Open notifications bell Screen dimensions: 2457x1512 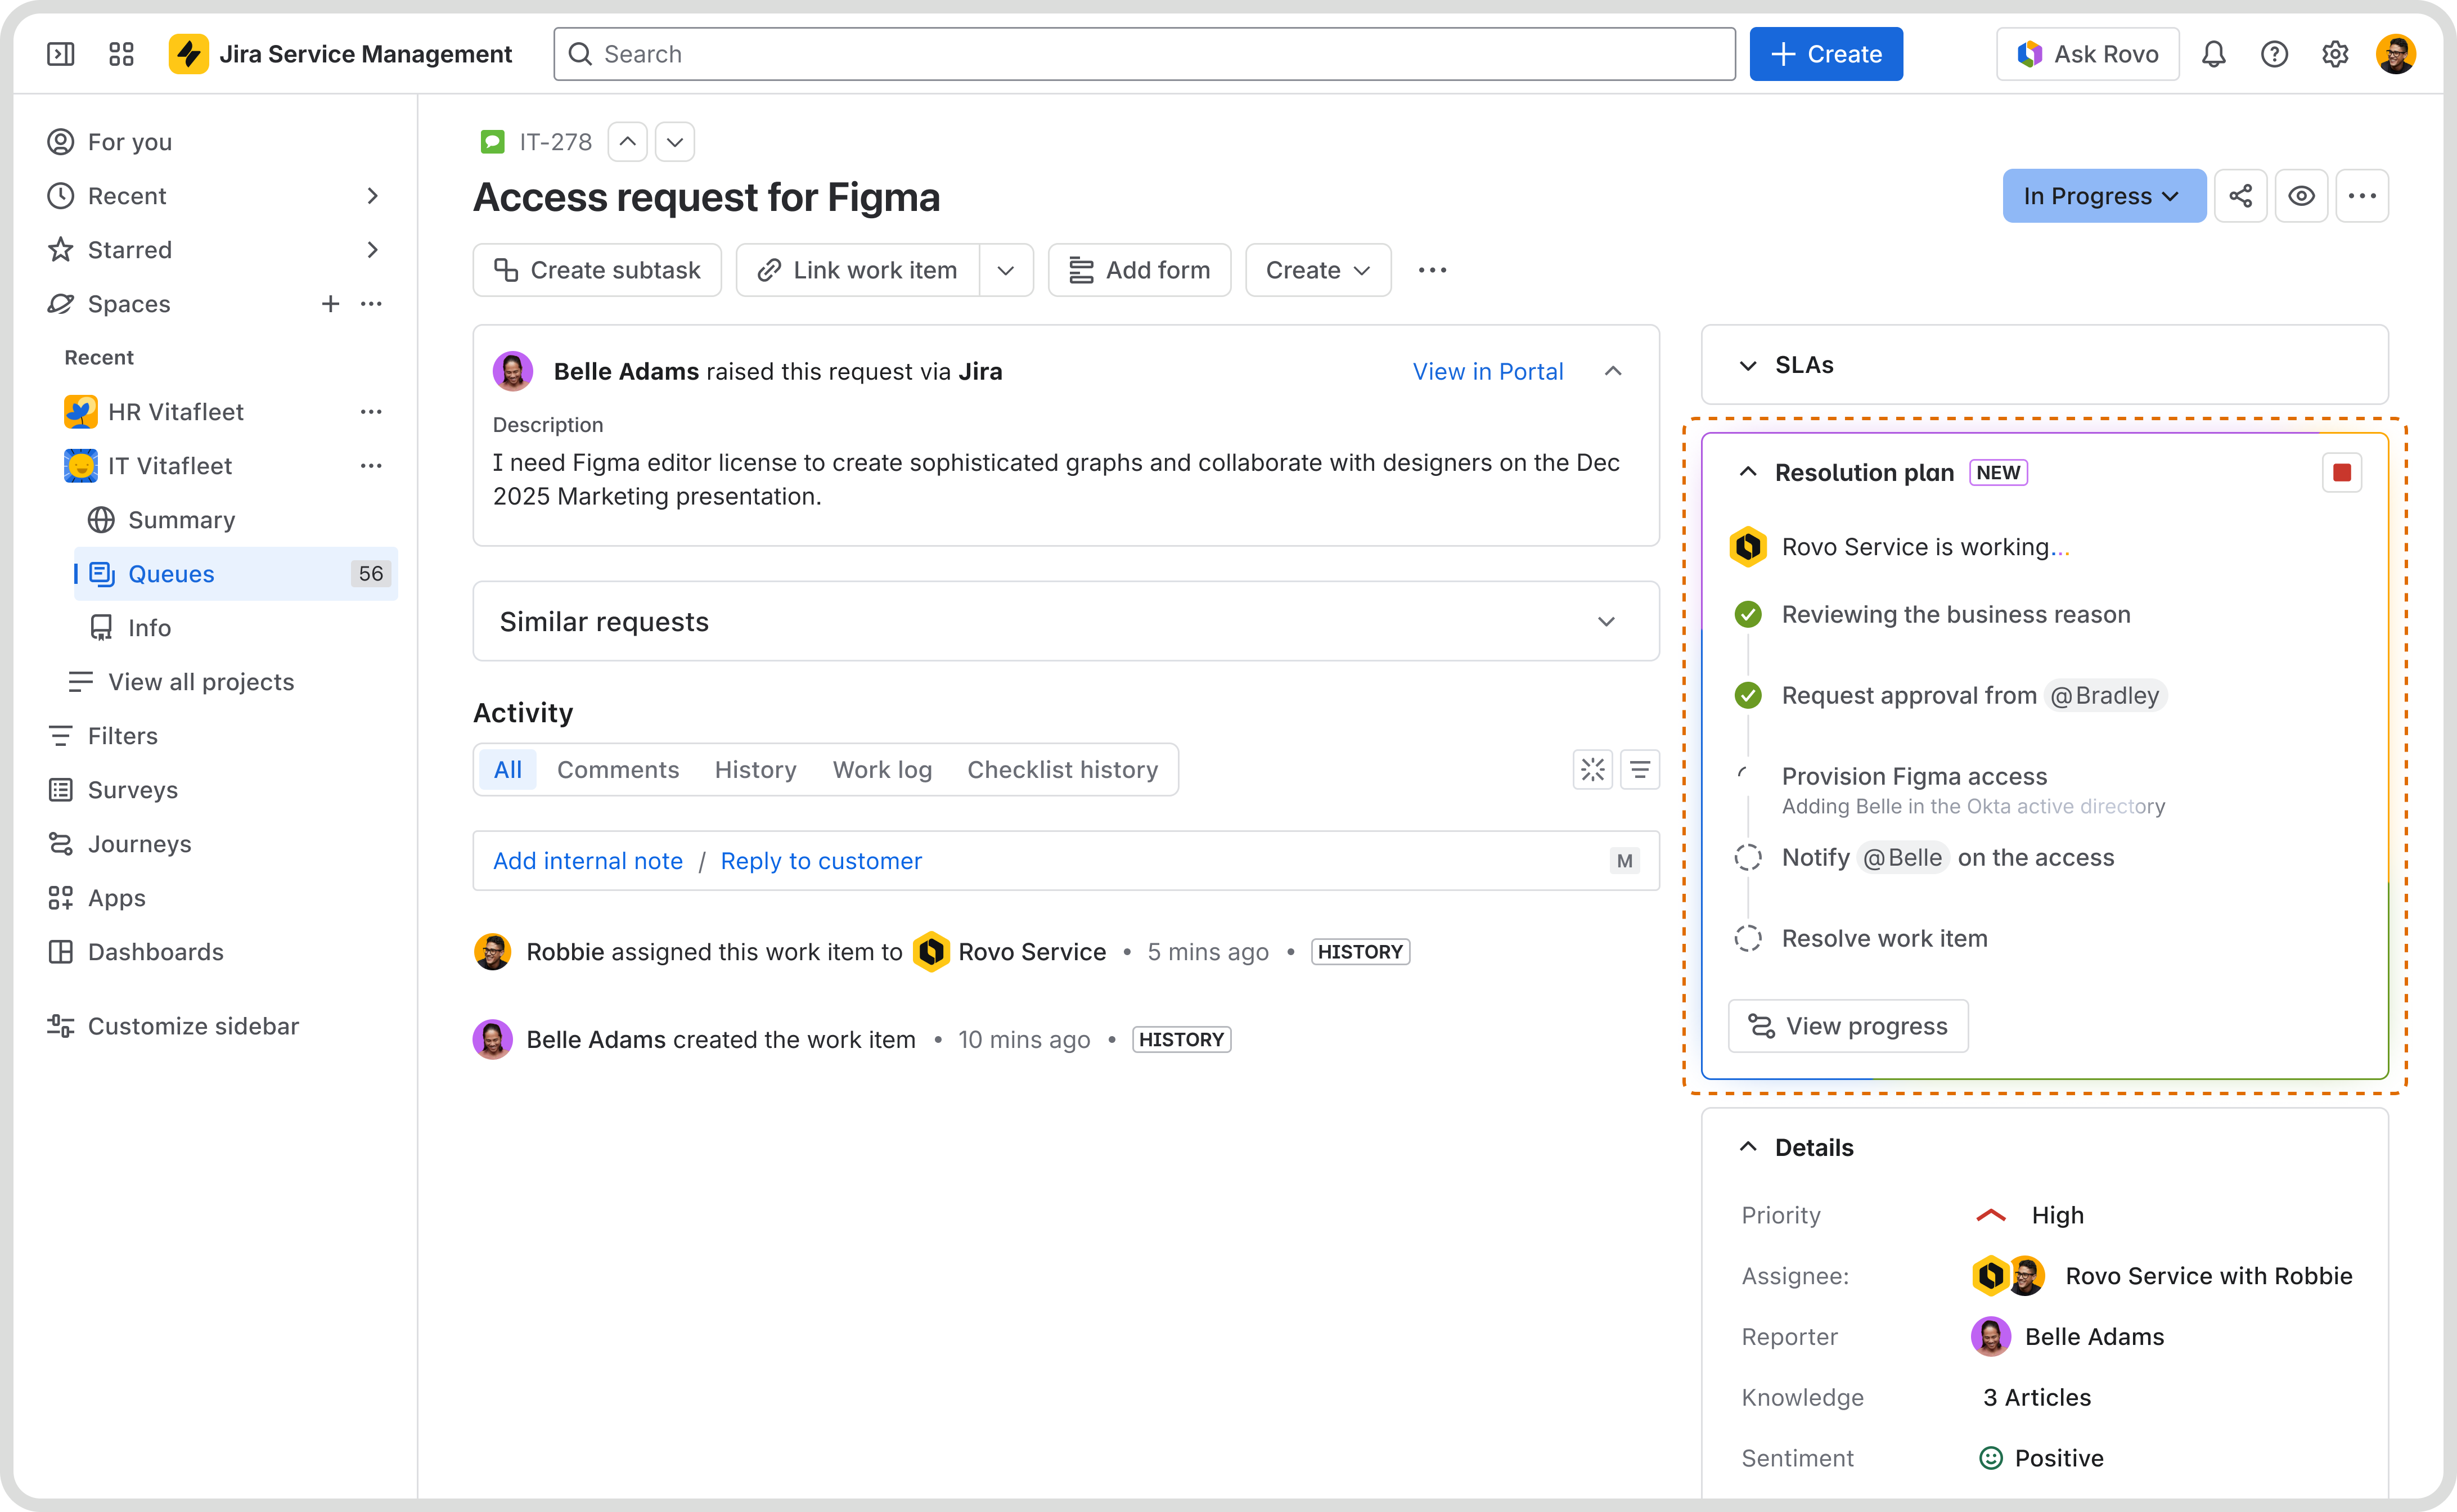pos(2214,54)
